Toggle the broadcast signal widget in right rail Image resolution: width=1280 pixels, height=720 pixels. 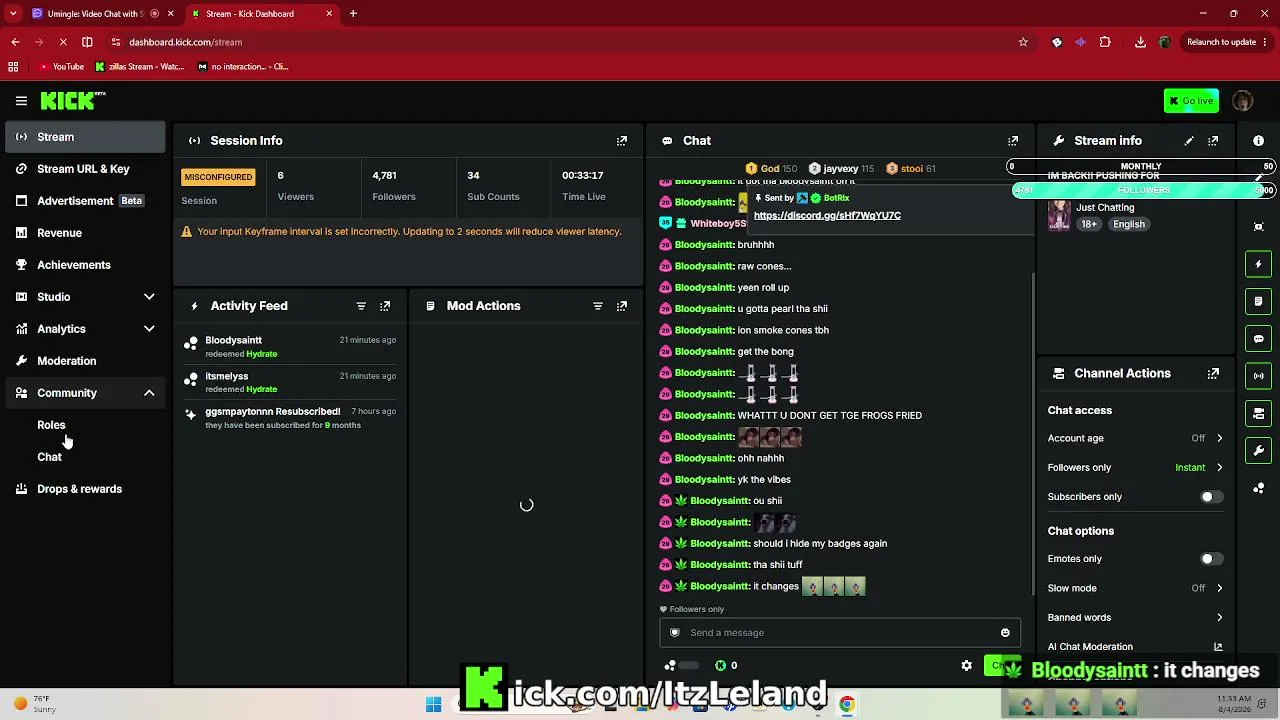click(x=1259, y=376)
